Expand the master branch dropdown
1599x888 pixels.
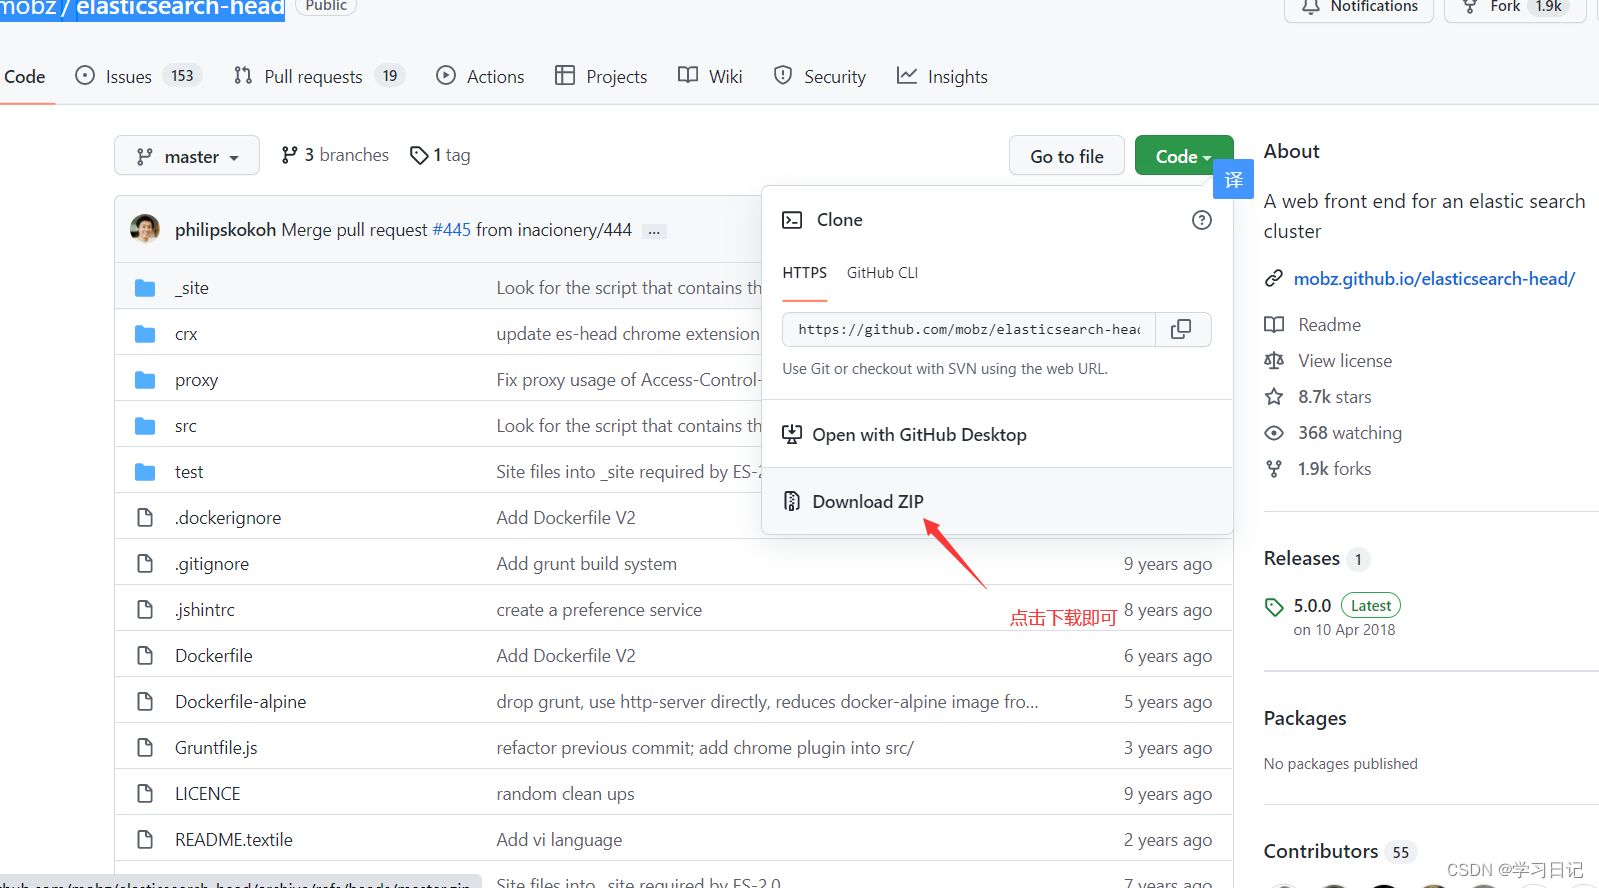pyautogui.click(x=187, y=155)
